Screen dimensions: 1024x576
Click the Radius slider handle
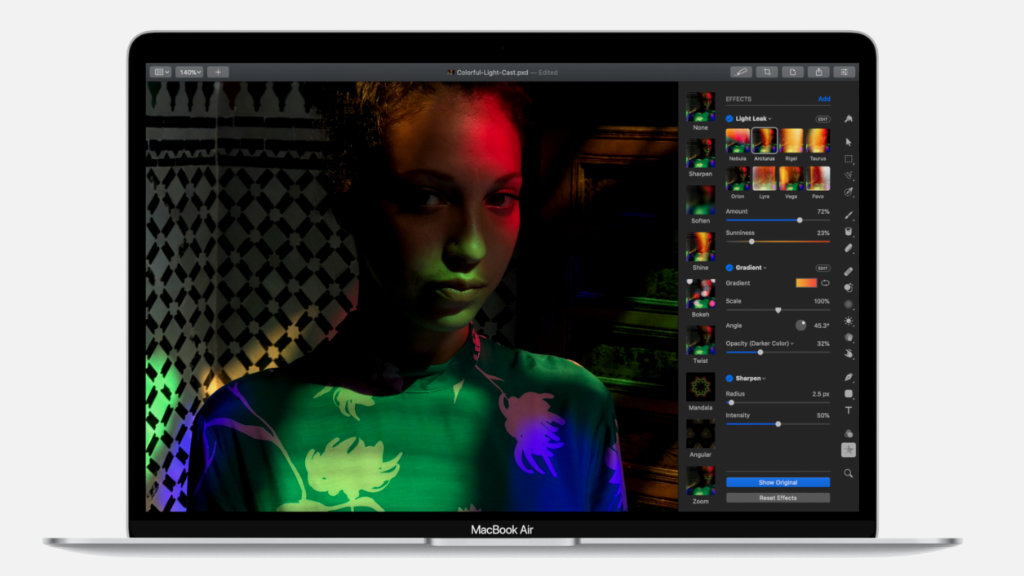pos(731,402)
